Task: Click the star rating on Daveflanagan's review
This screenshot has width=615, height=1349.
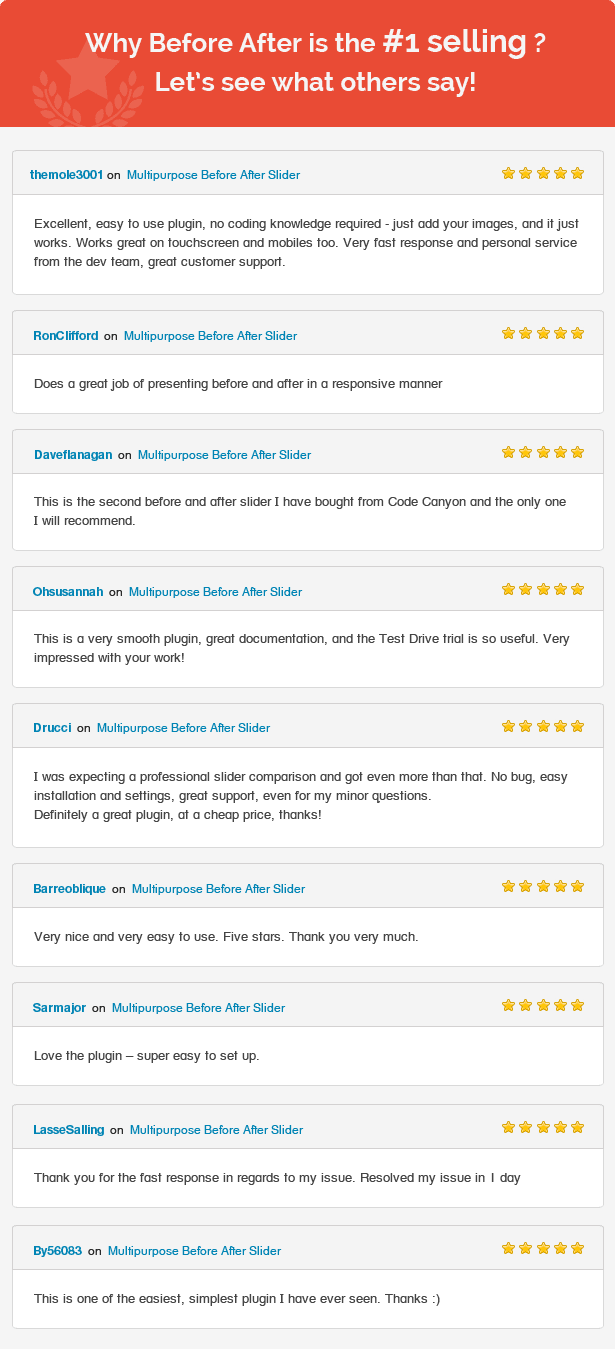Action: 543,452
